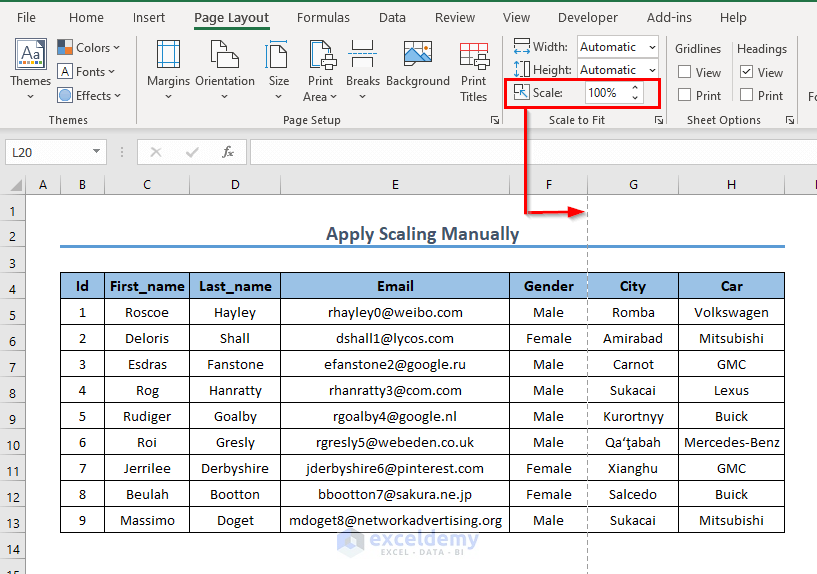The image size is (817, 574).
Task: Increase Scale percentage with up arrow
Action: pyautogui.click(x=634, y=88)
